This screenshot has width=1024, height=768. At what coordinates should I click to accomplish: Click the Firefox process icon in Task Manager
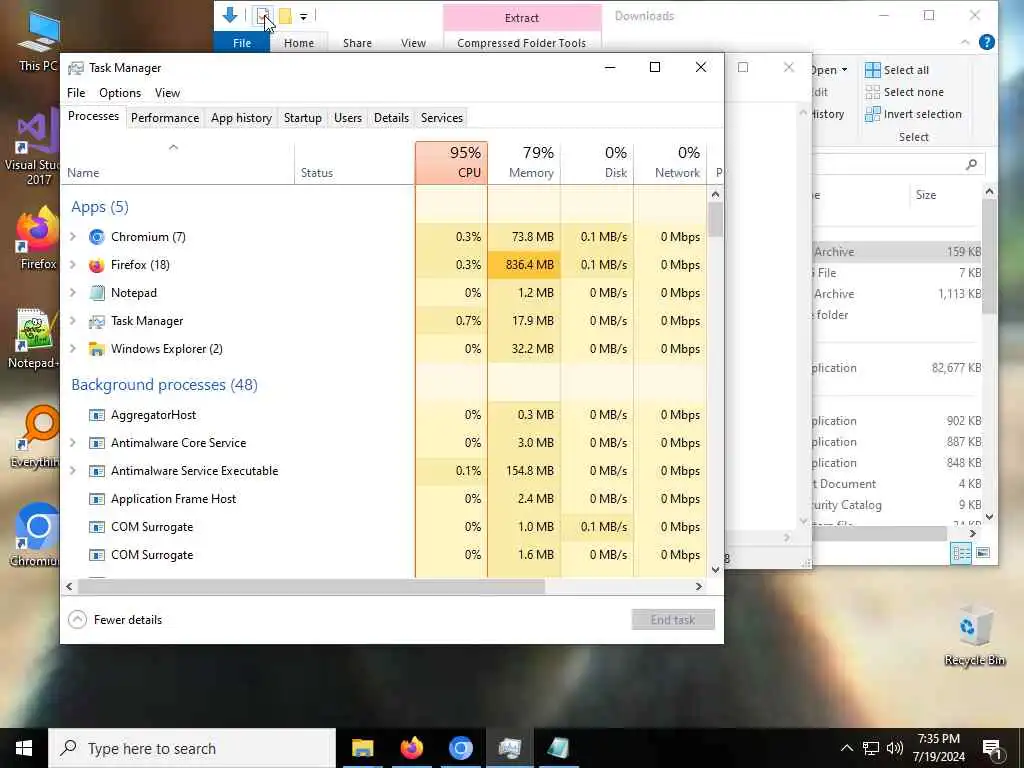(97, 265)
